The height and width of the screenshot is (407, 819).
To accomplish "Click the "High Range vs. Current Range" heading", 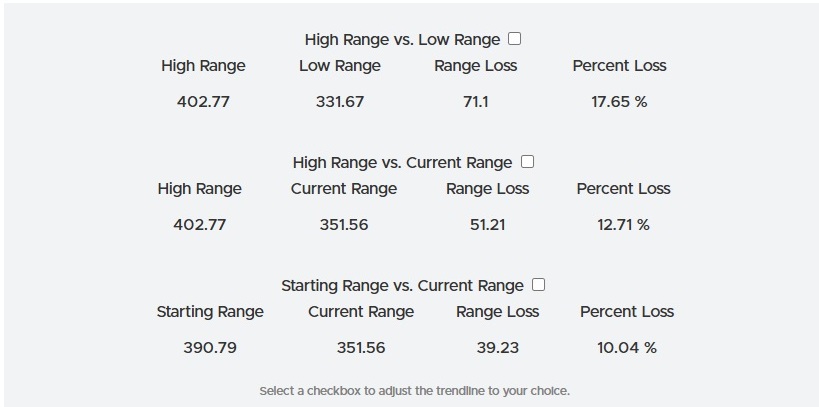I will (402, 162).
